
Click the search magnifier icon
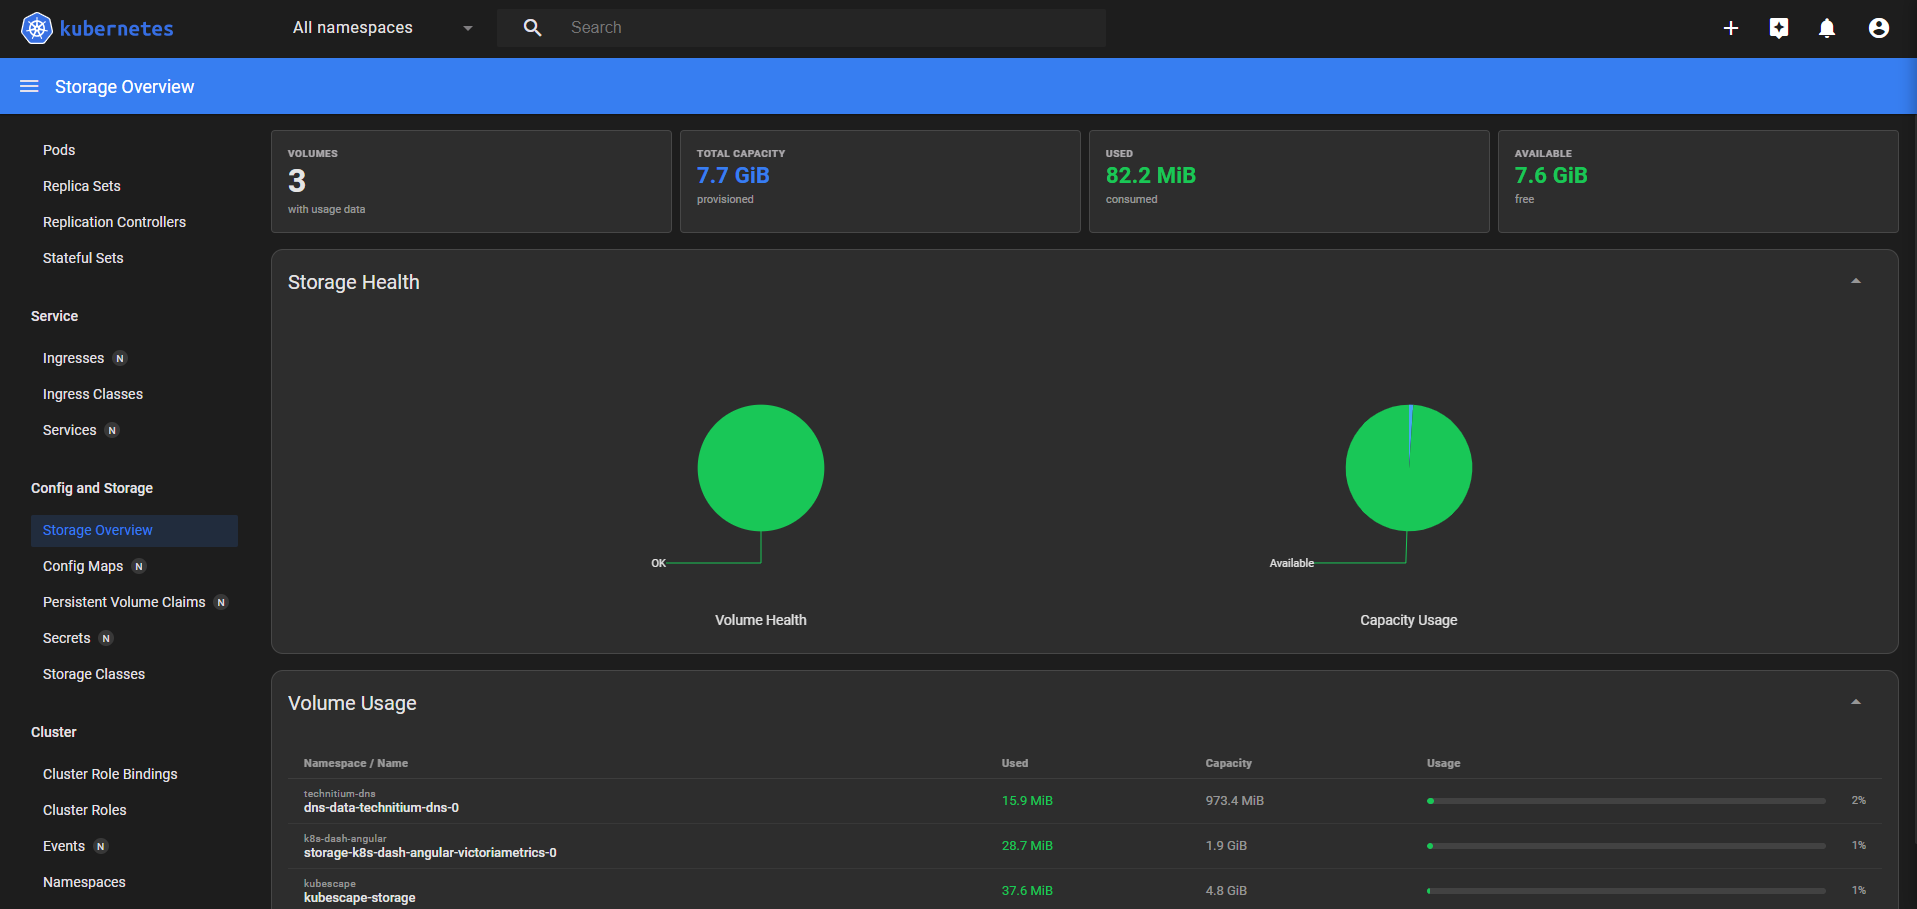tap(533, 28)
